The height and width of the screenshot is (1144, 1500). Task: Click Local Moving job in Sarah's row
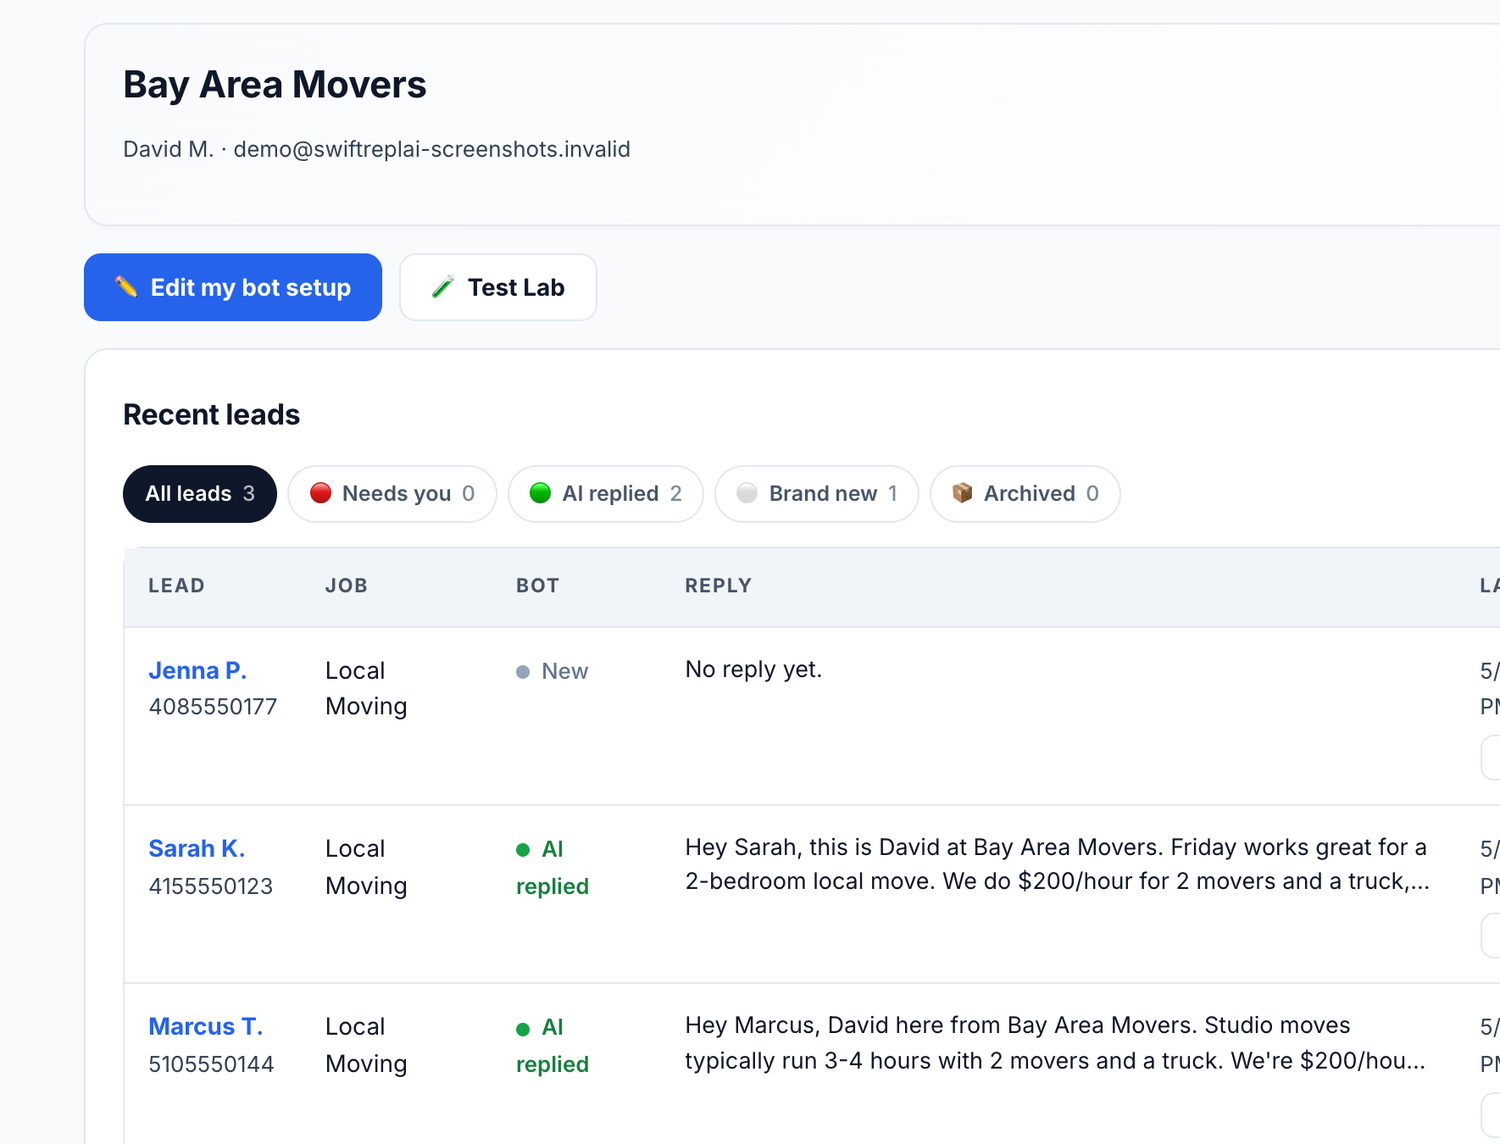click(366, 867)
